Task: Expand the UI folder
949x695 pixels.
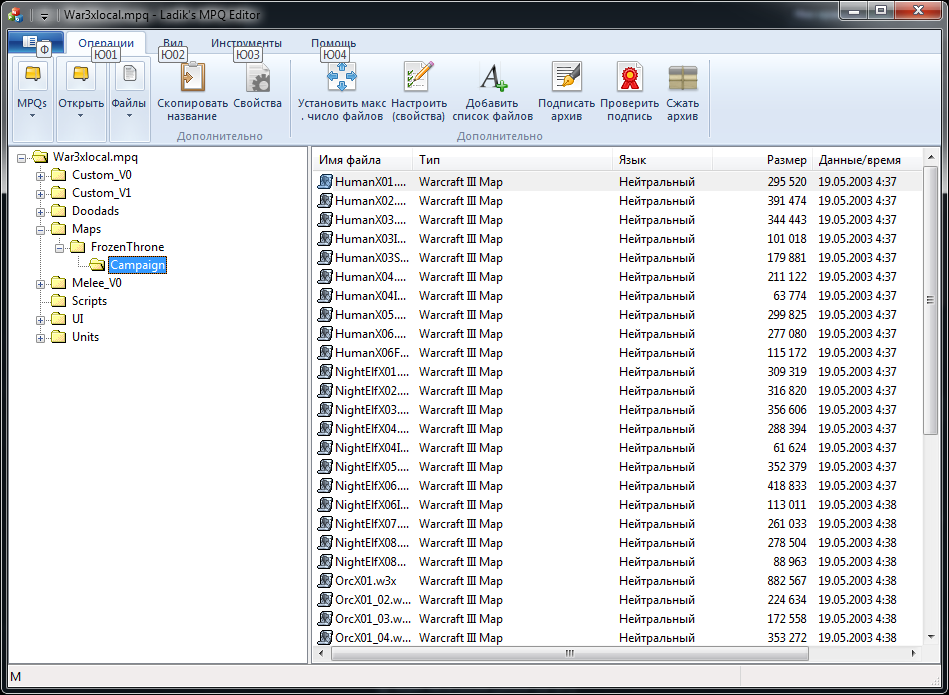Action: (41, 320)
